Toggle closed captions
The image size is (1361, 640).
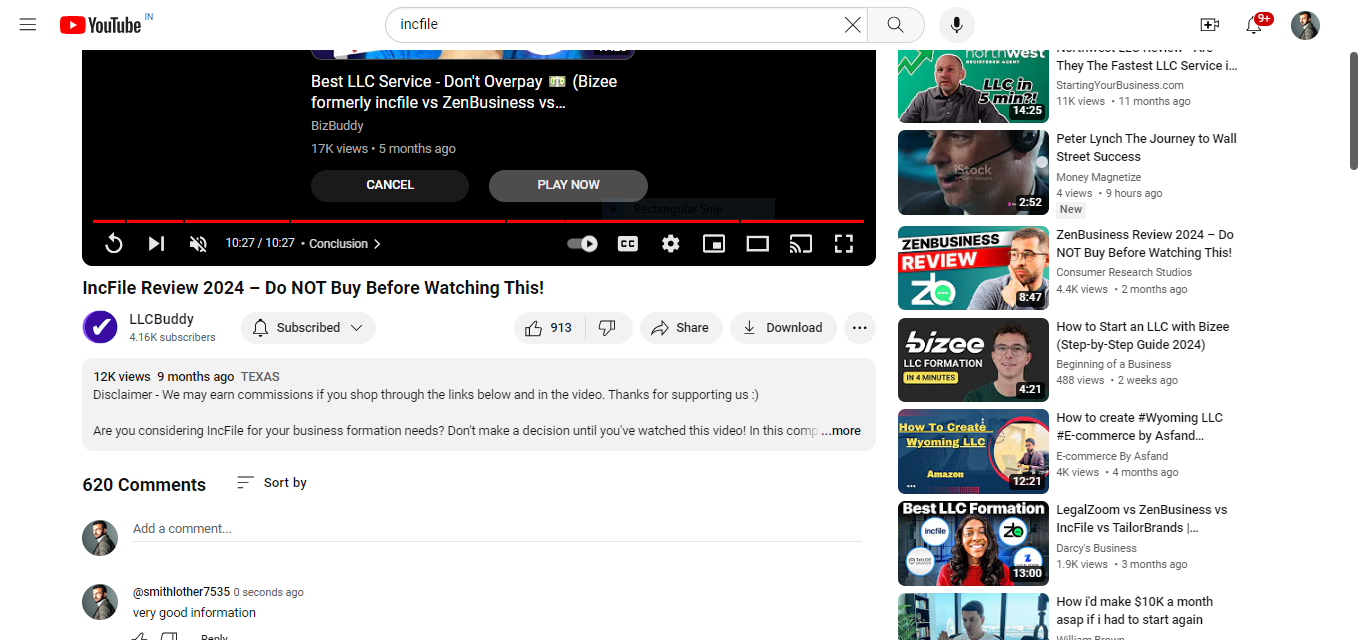pyautogui.click(x=627, y=243)
